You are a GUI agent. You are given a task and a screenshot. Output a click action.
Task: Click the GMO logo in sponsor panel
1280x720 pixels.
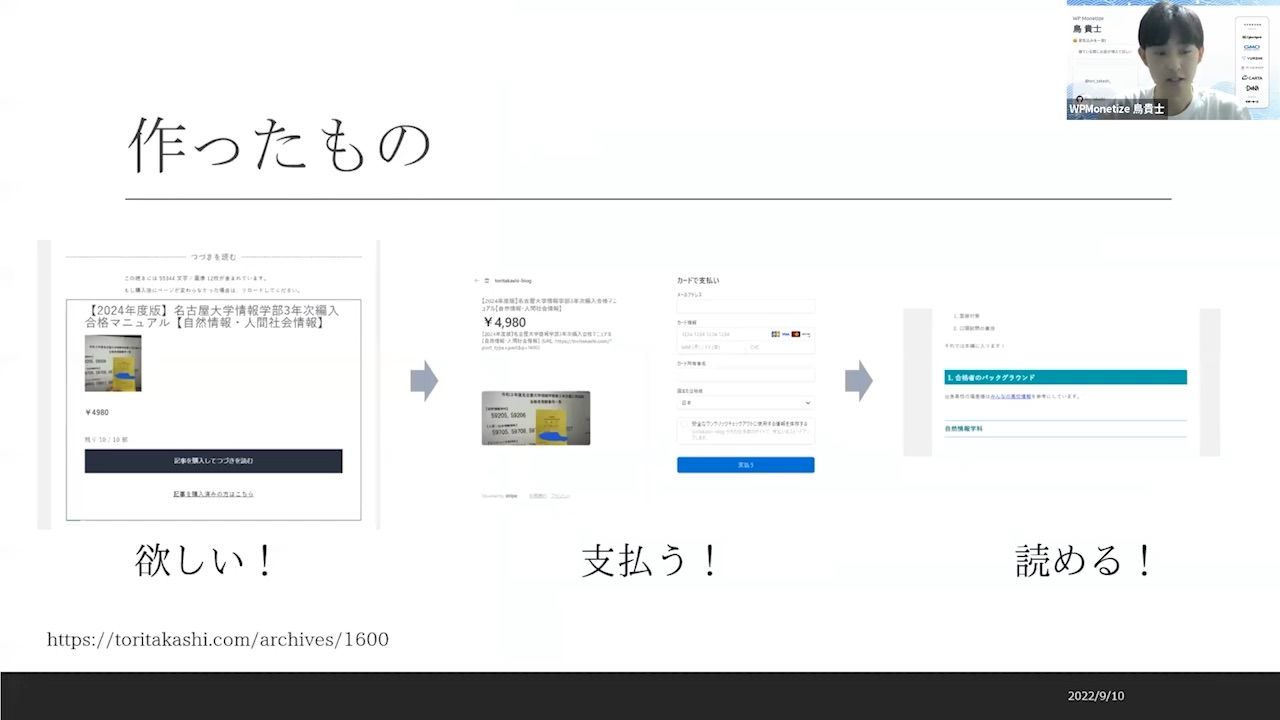[1251, 47]
